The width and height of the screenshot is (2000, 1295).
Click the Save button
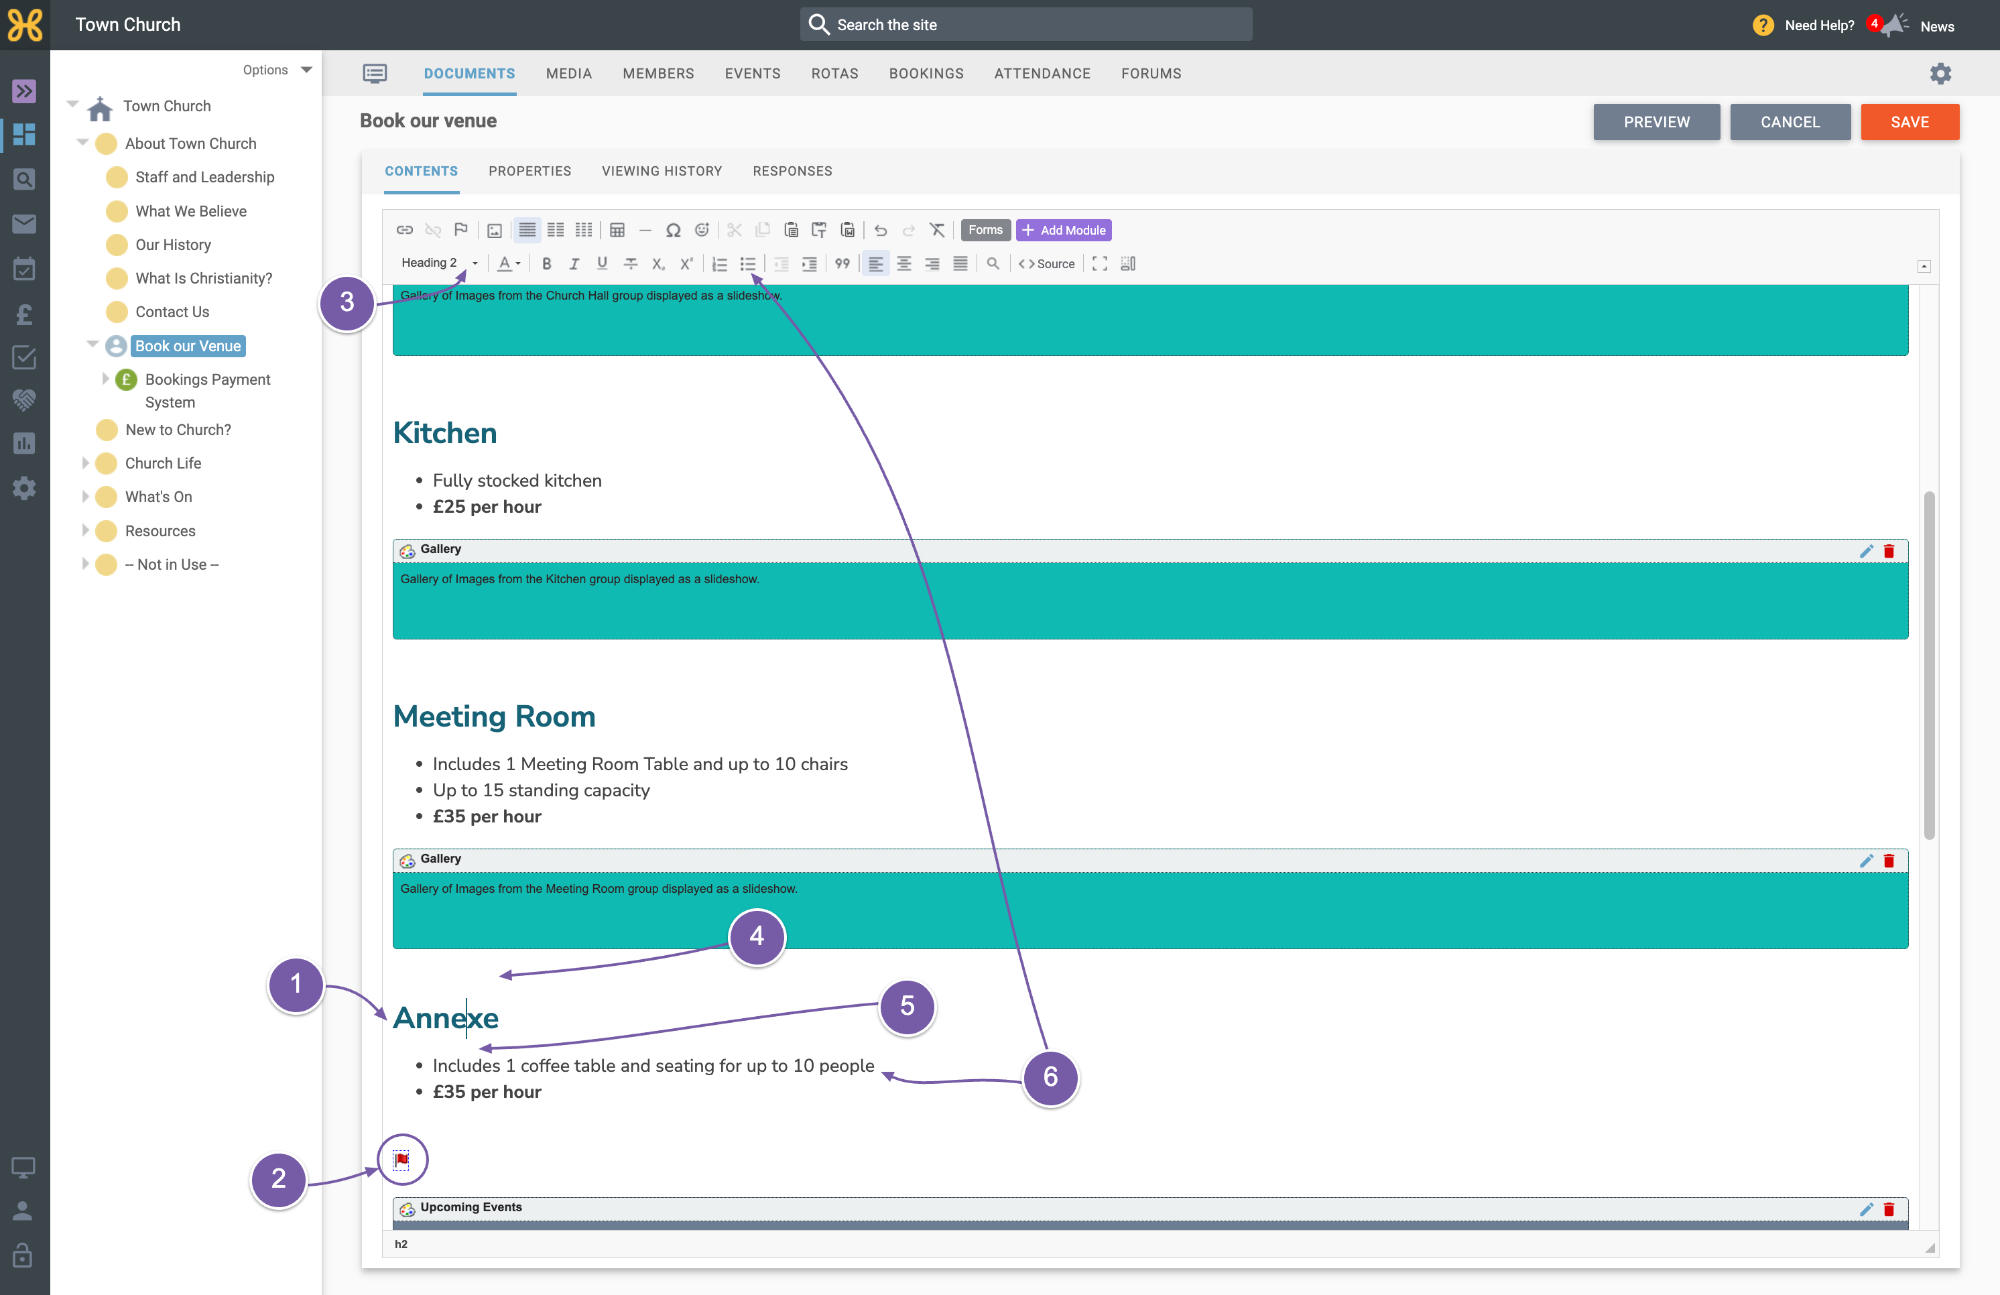pyautogui.click(x=1910, y=122)
